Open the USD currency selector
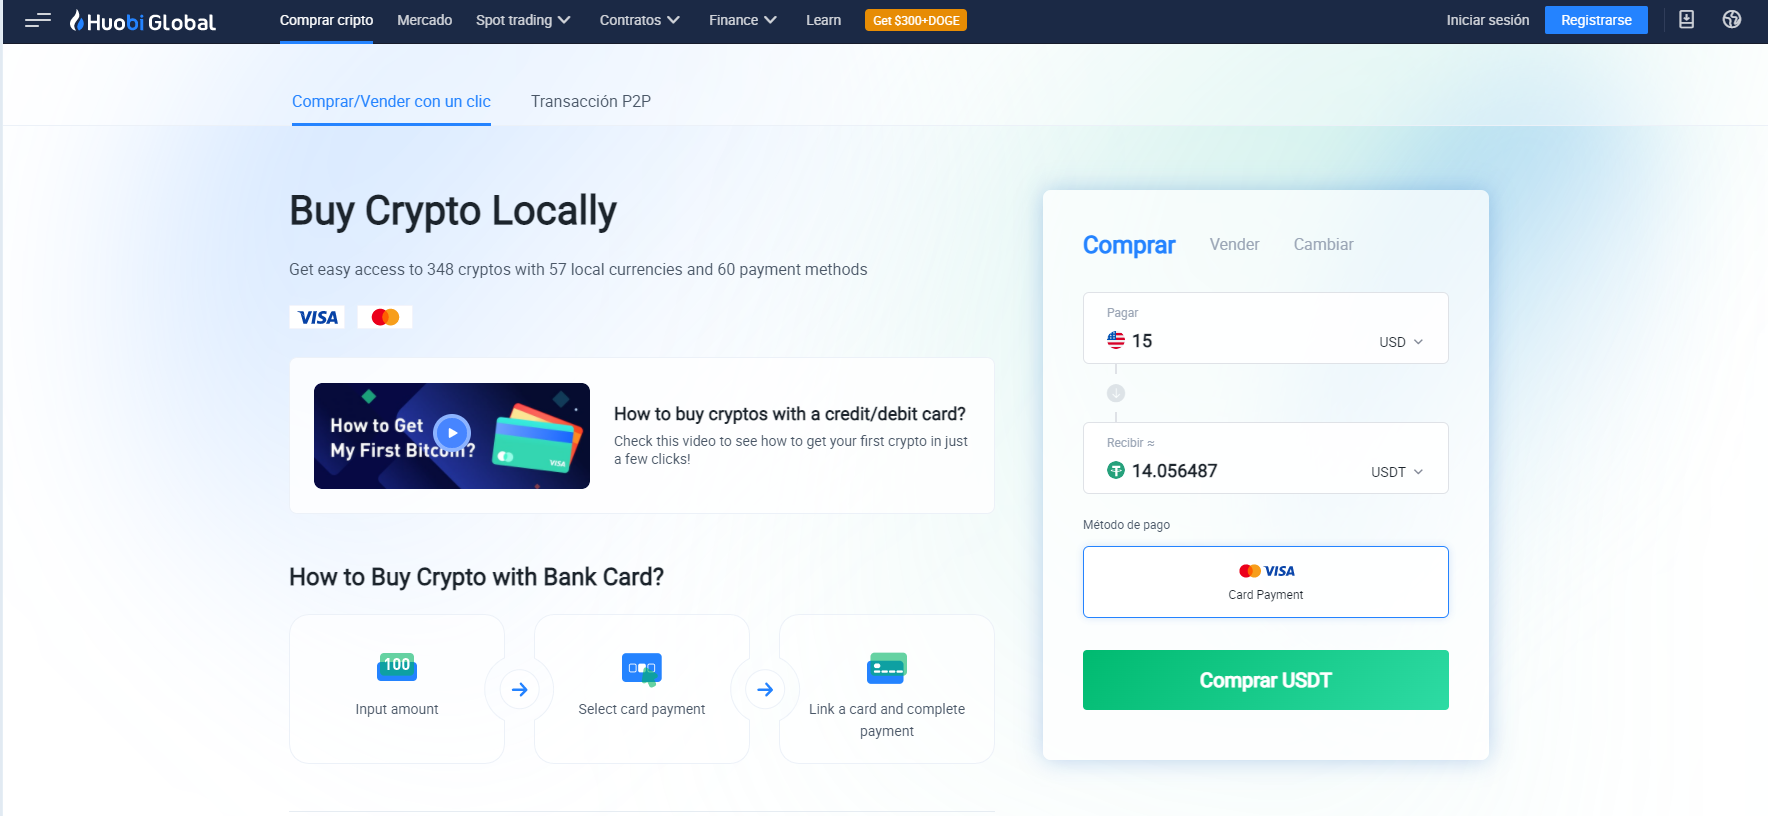 [x=1401, y=342]
